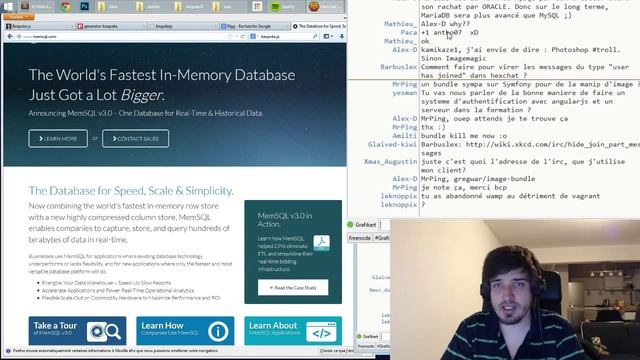Open the webcam video overlay

[515, 290]
